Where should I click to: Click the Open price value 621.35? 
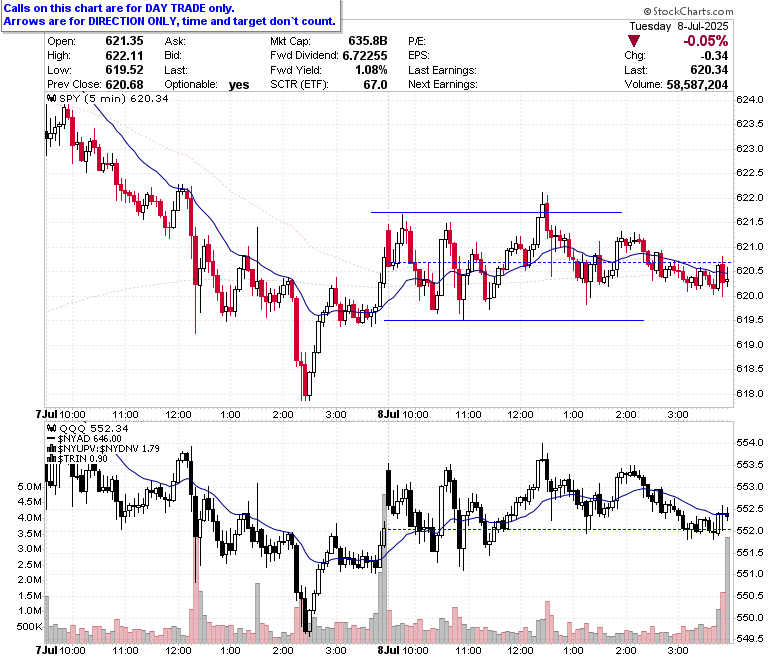[124, 41]
